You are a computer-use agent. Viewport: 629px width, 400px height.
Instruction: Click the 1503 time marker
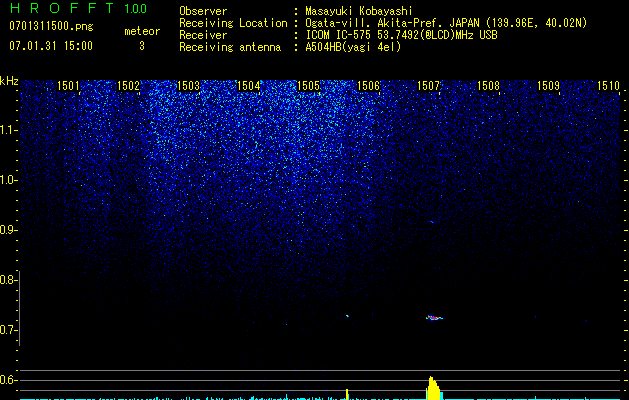[x=188, y=86]
